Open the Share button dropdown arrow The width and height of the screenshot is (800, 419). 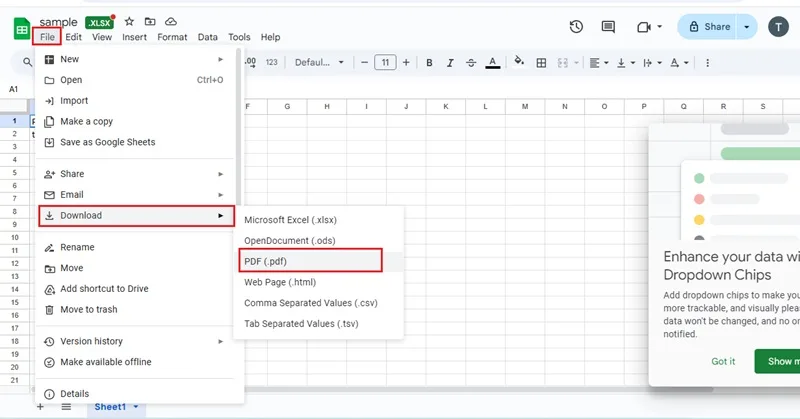coord(746,27)
